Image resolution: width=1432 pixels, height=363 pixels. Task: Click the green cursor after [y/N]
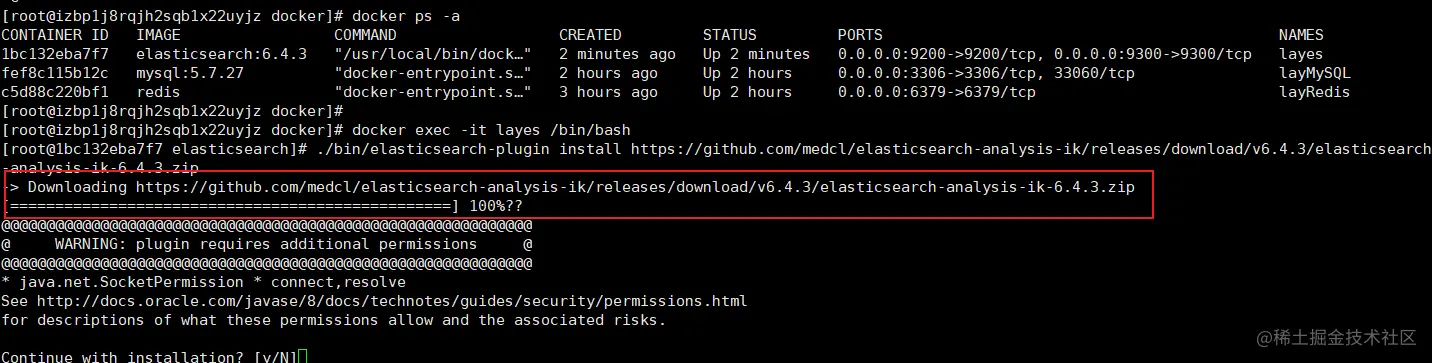point(302,357)
